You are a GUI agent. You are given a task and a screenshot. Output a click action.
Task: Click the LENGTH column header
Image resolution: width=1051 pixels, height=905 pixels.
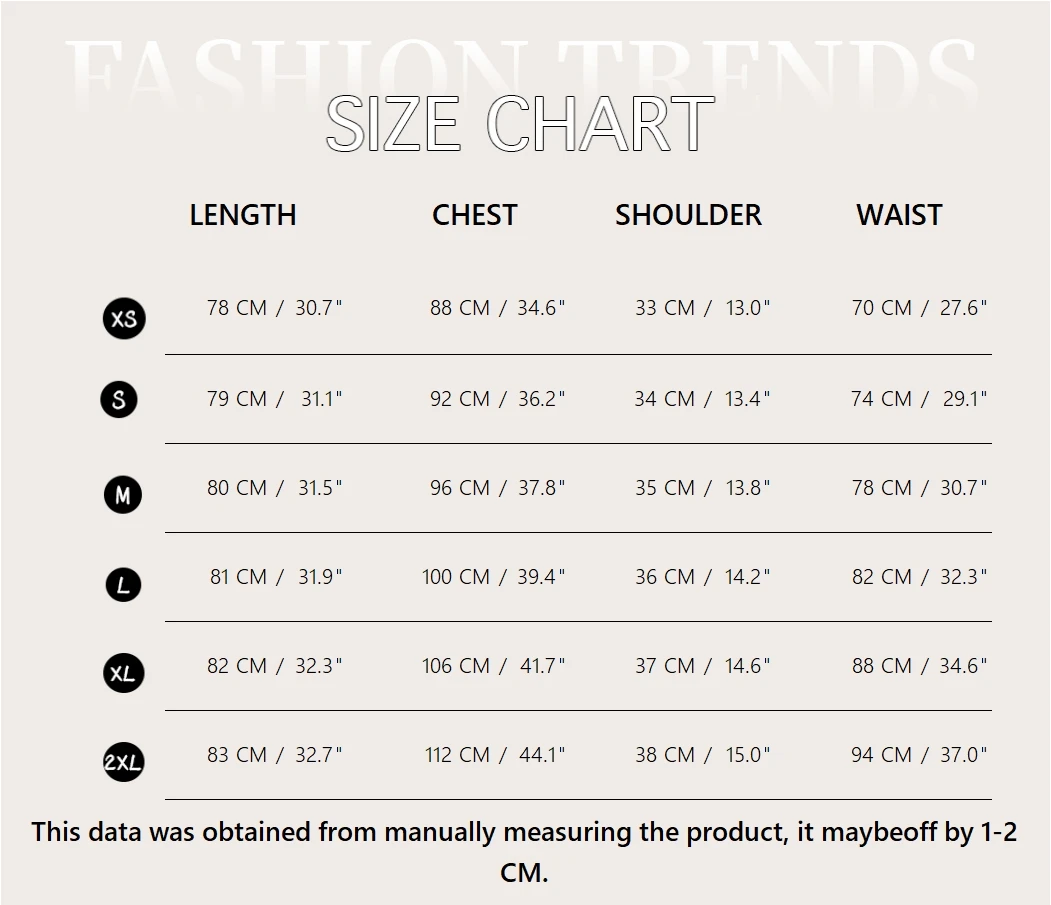tap(243, 215)
